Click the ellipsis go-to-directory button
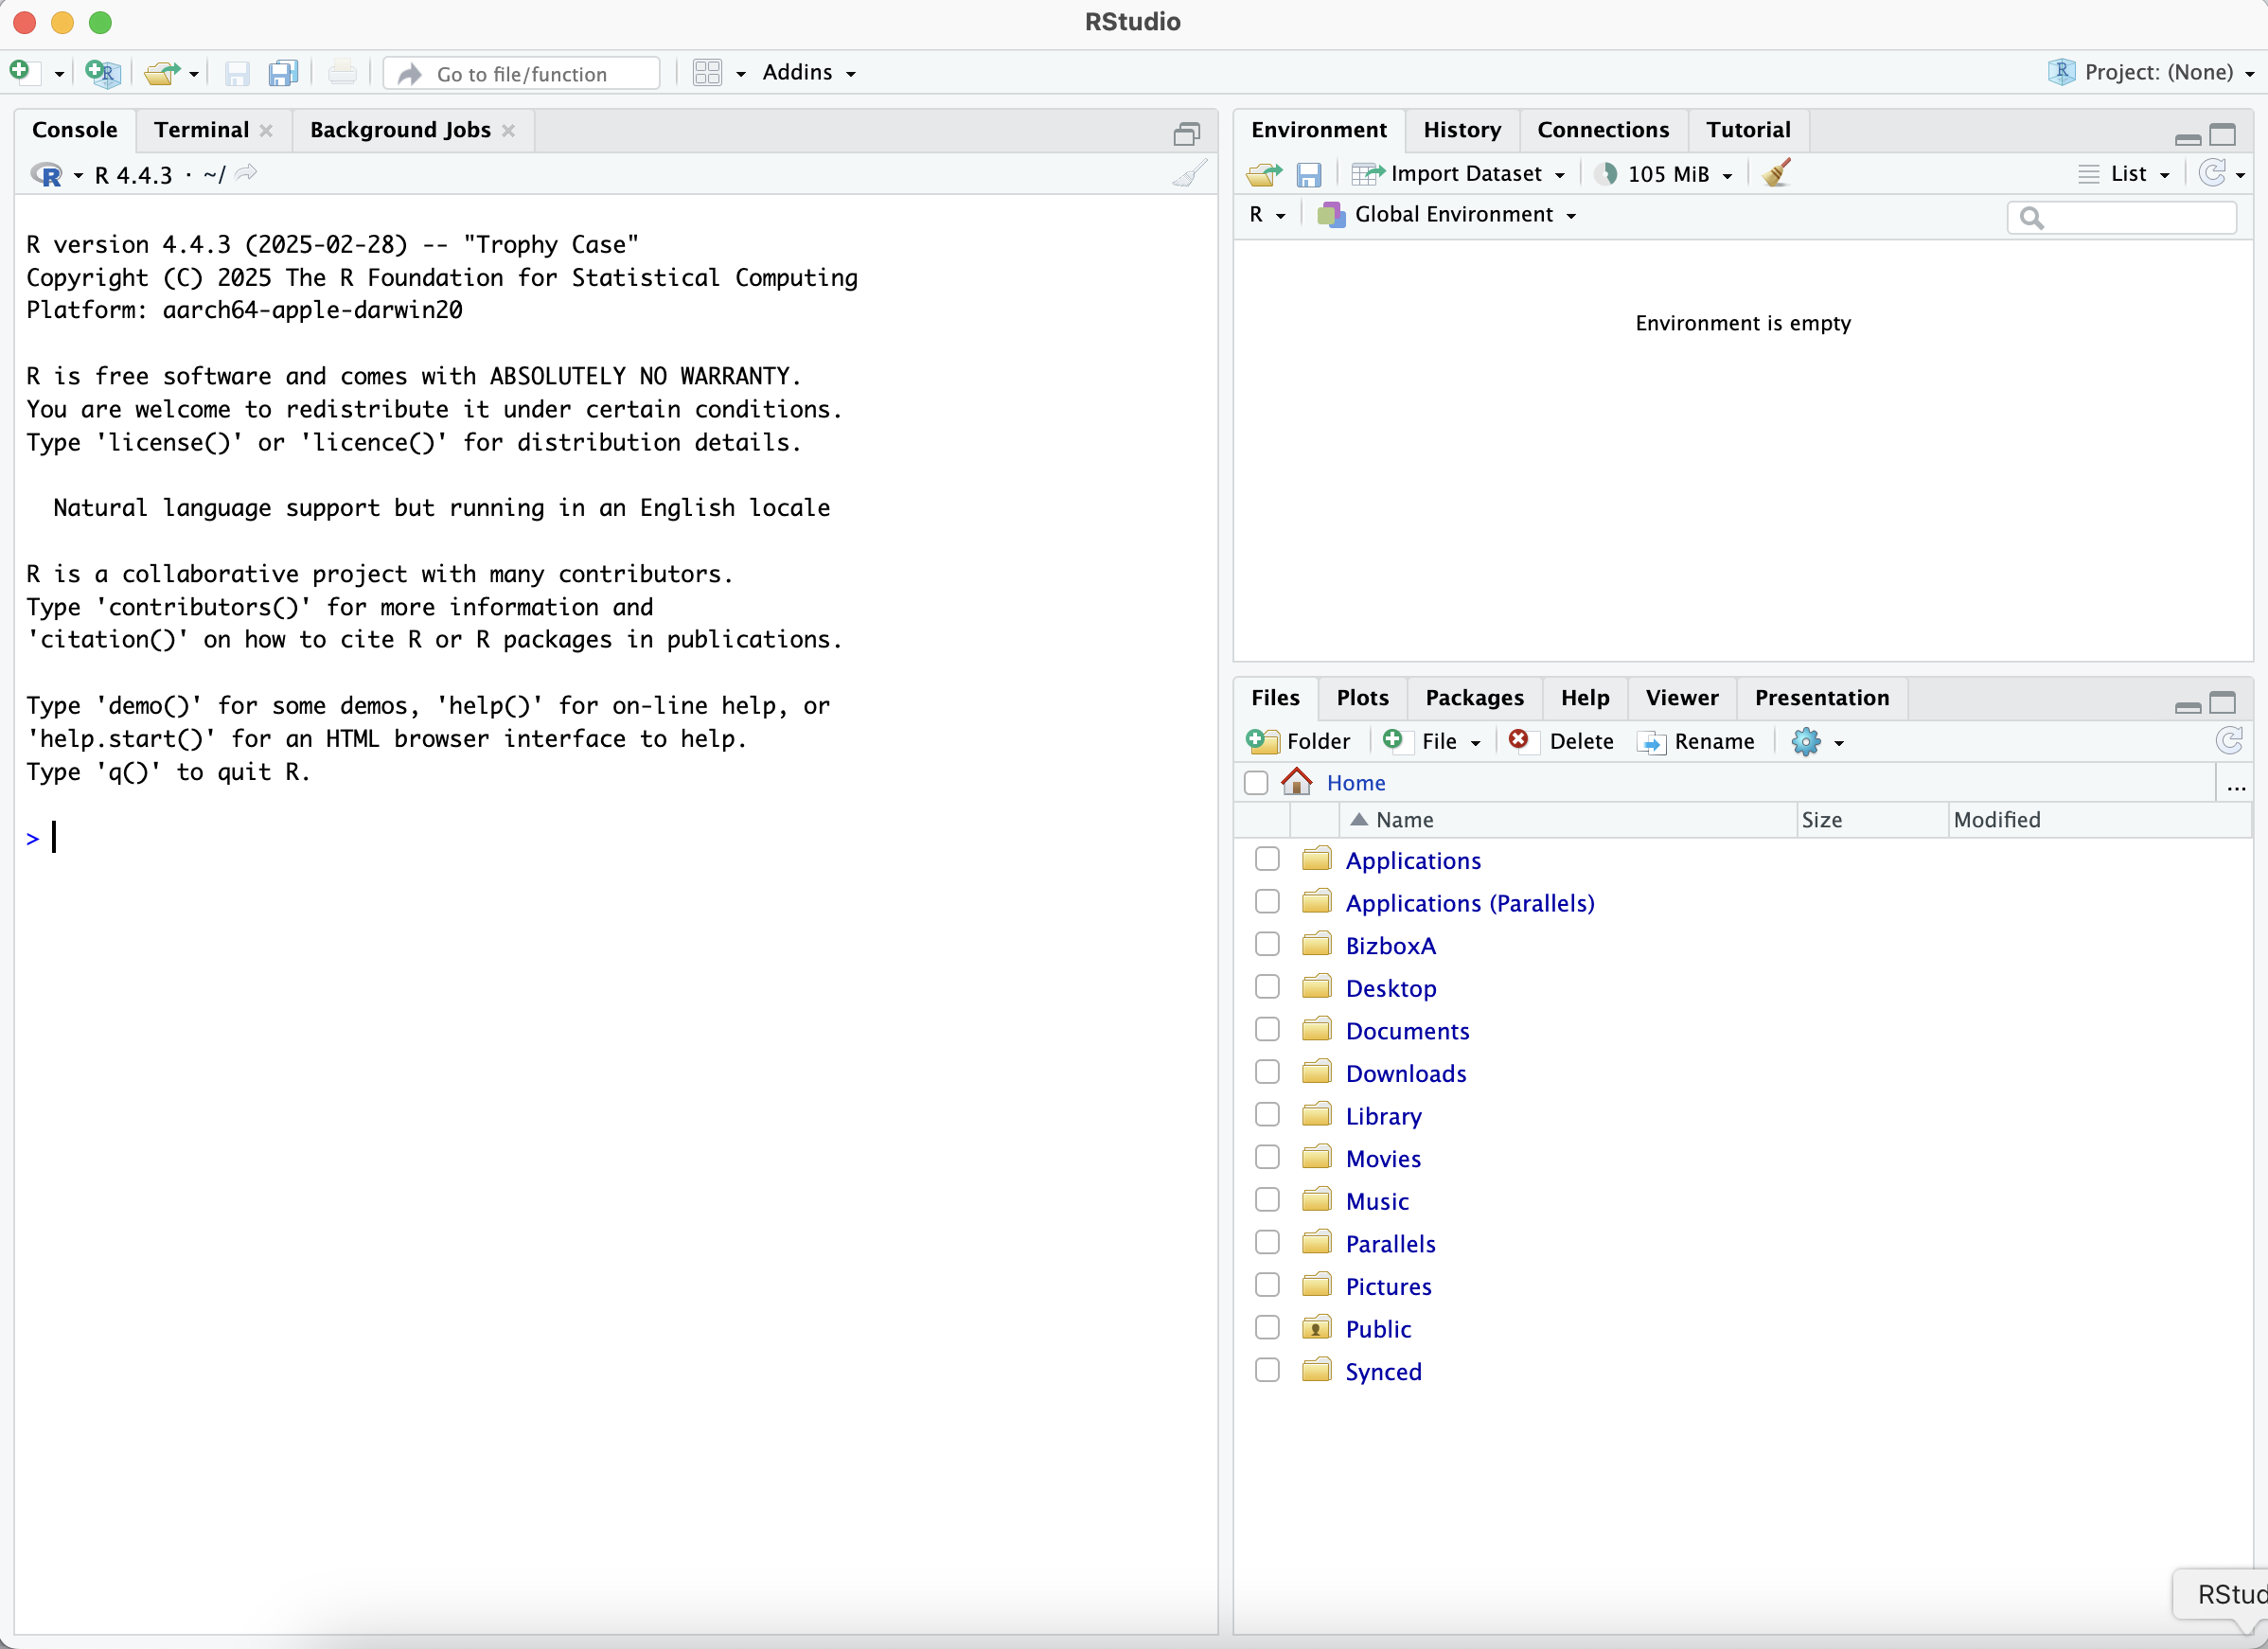Image resolution: width=2268 pixels, height=1649 pixels. pos(2237,786)
